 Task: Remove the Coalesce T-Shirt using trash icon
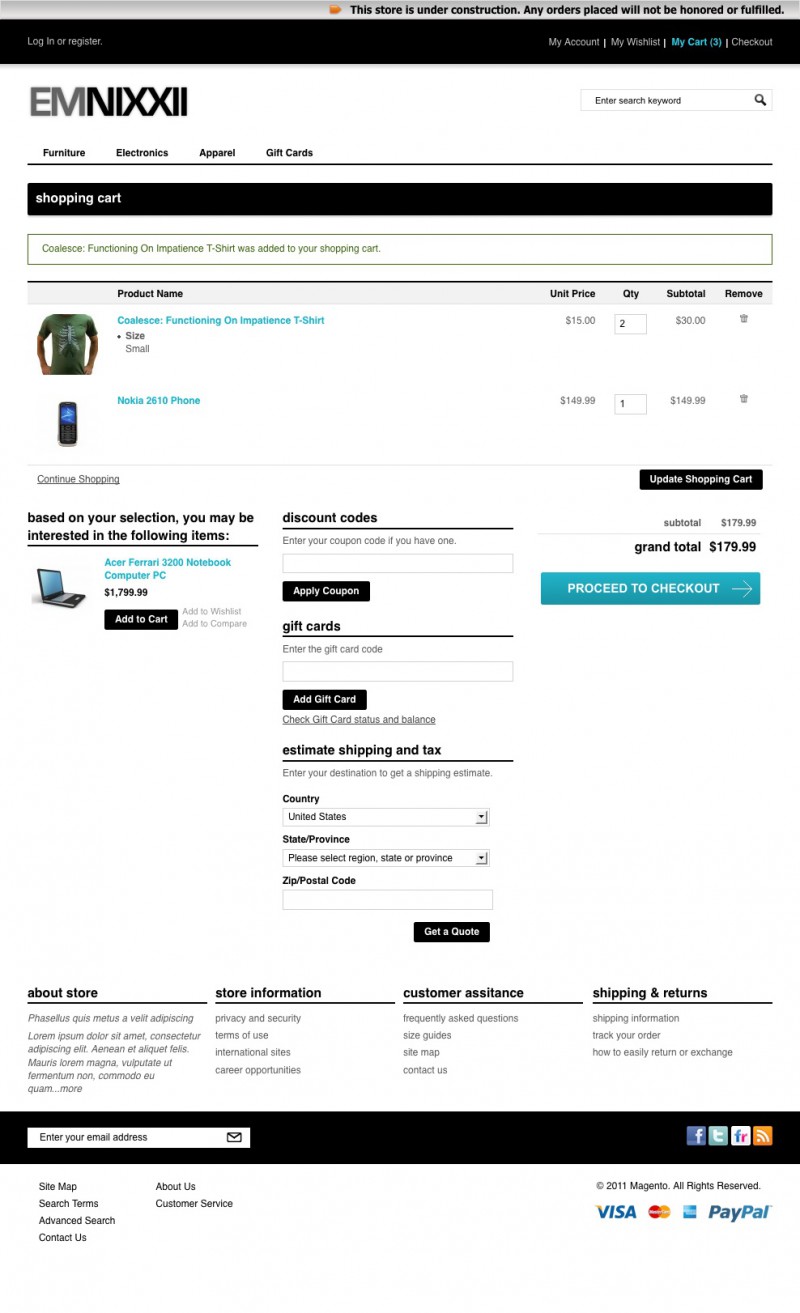point(743,319)
